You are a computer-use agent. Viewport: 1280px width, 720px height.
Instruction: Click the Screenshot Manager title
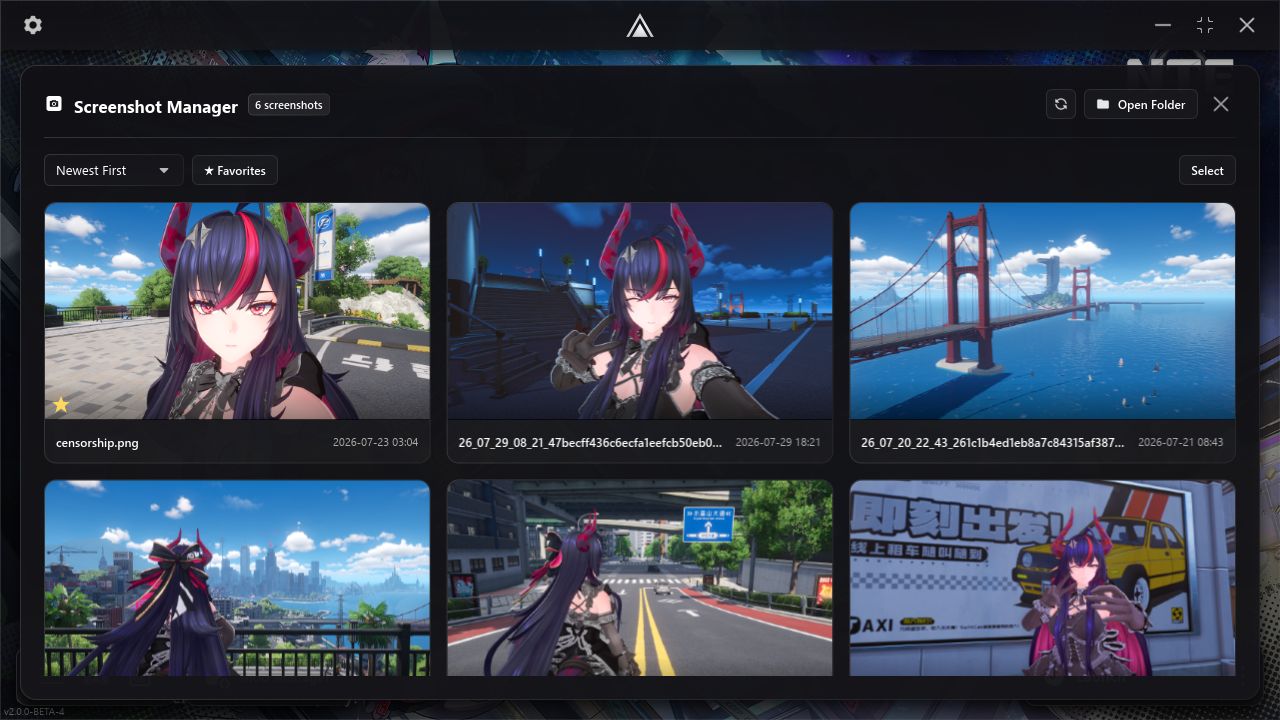point(156,106)
